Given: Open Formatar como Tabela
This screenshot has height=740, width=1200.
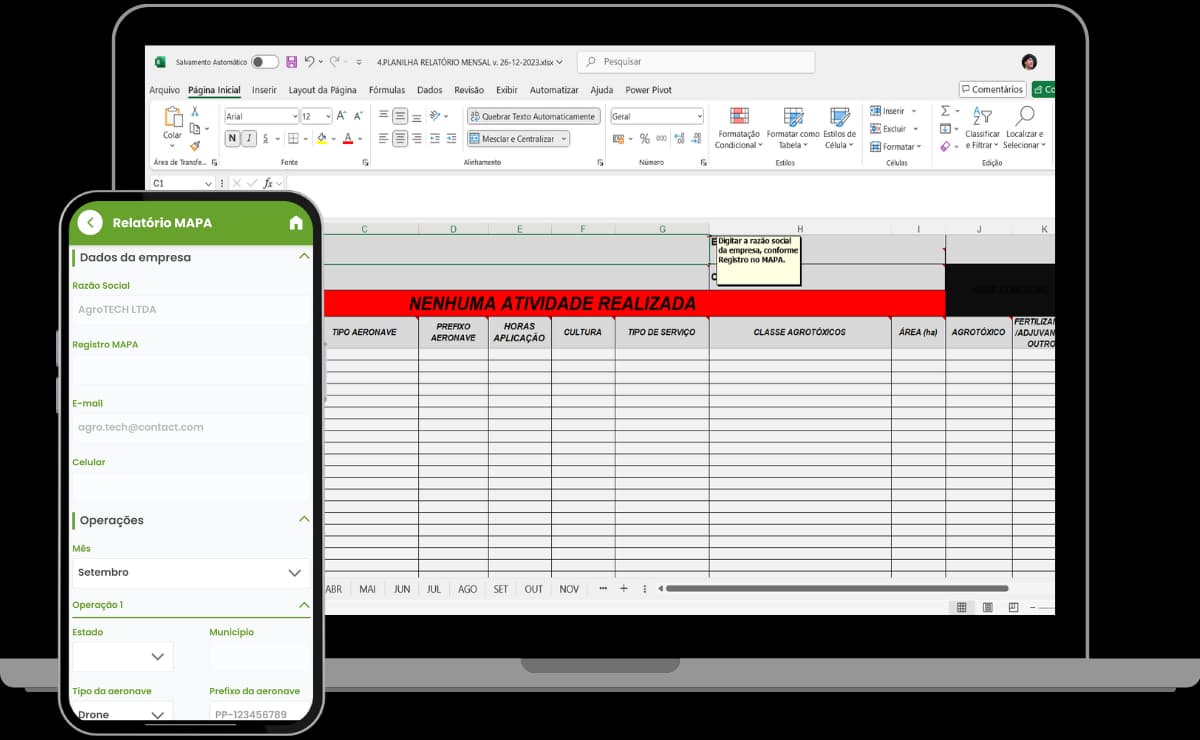Looking at the screenshot, I should pyautogui.click(x=793, y=117).
